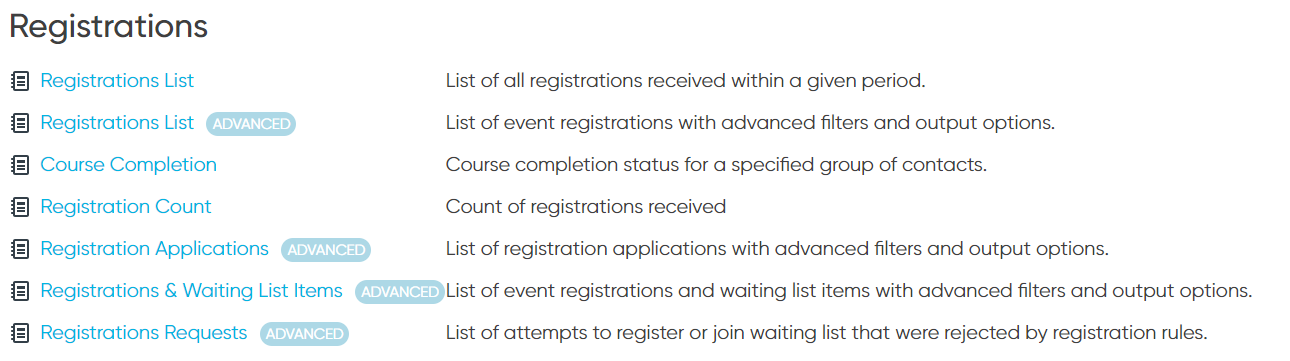Screen dimensions: 1290x361
Task: Open the Registrations Requests report
Action: pos(143,332)
